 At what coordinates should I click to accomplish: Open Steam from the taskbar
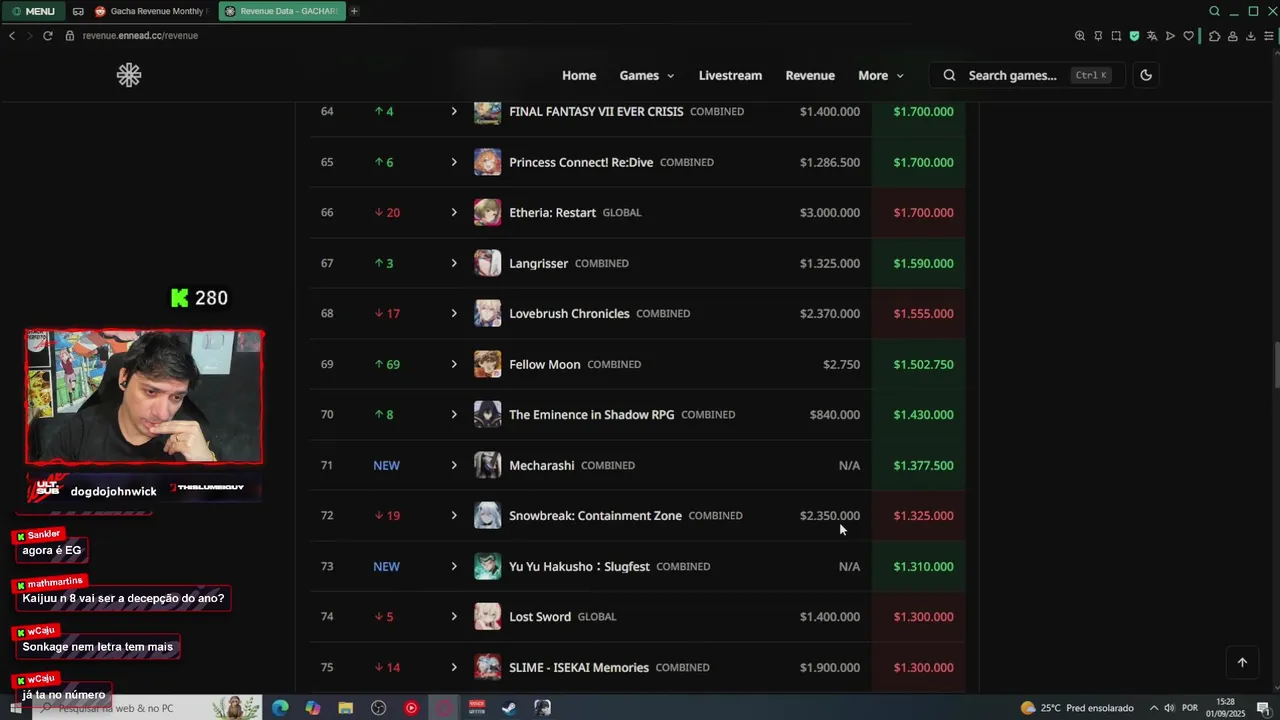(509, 708)
